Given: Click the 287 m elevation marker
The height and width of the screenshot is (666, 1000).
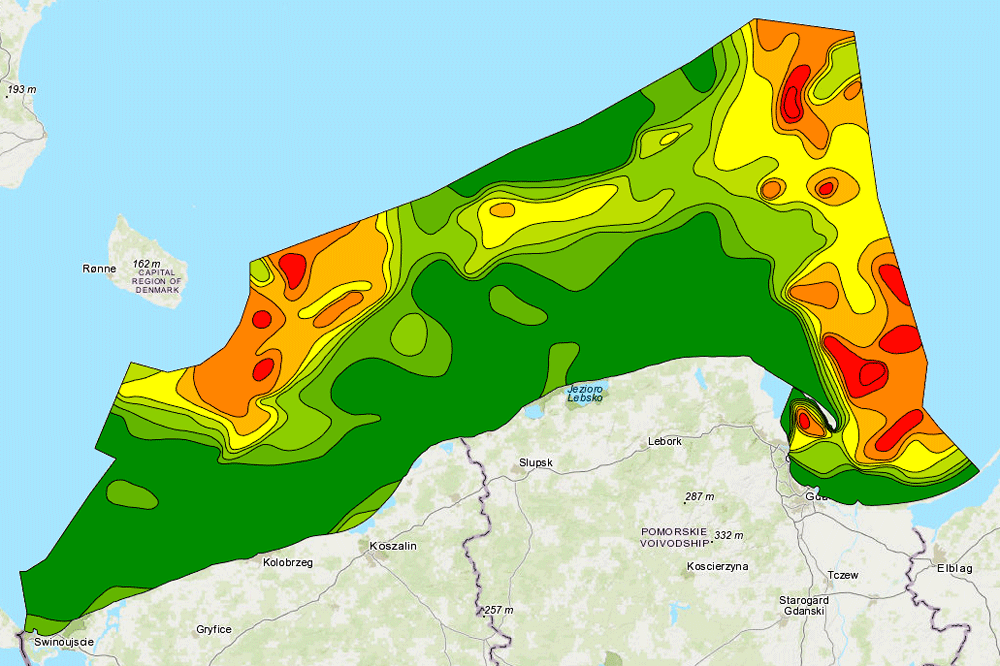Looking at the screenshot, I should 699,497.
